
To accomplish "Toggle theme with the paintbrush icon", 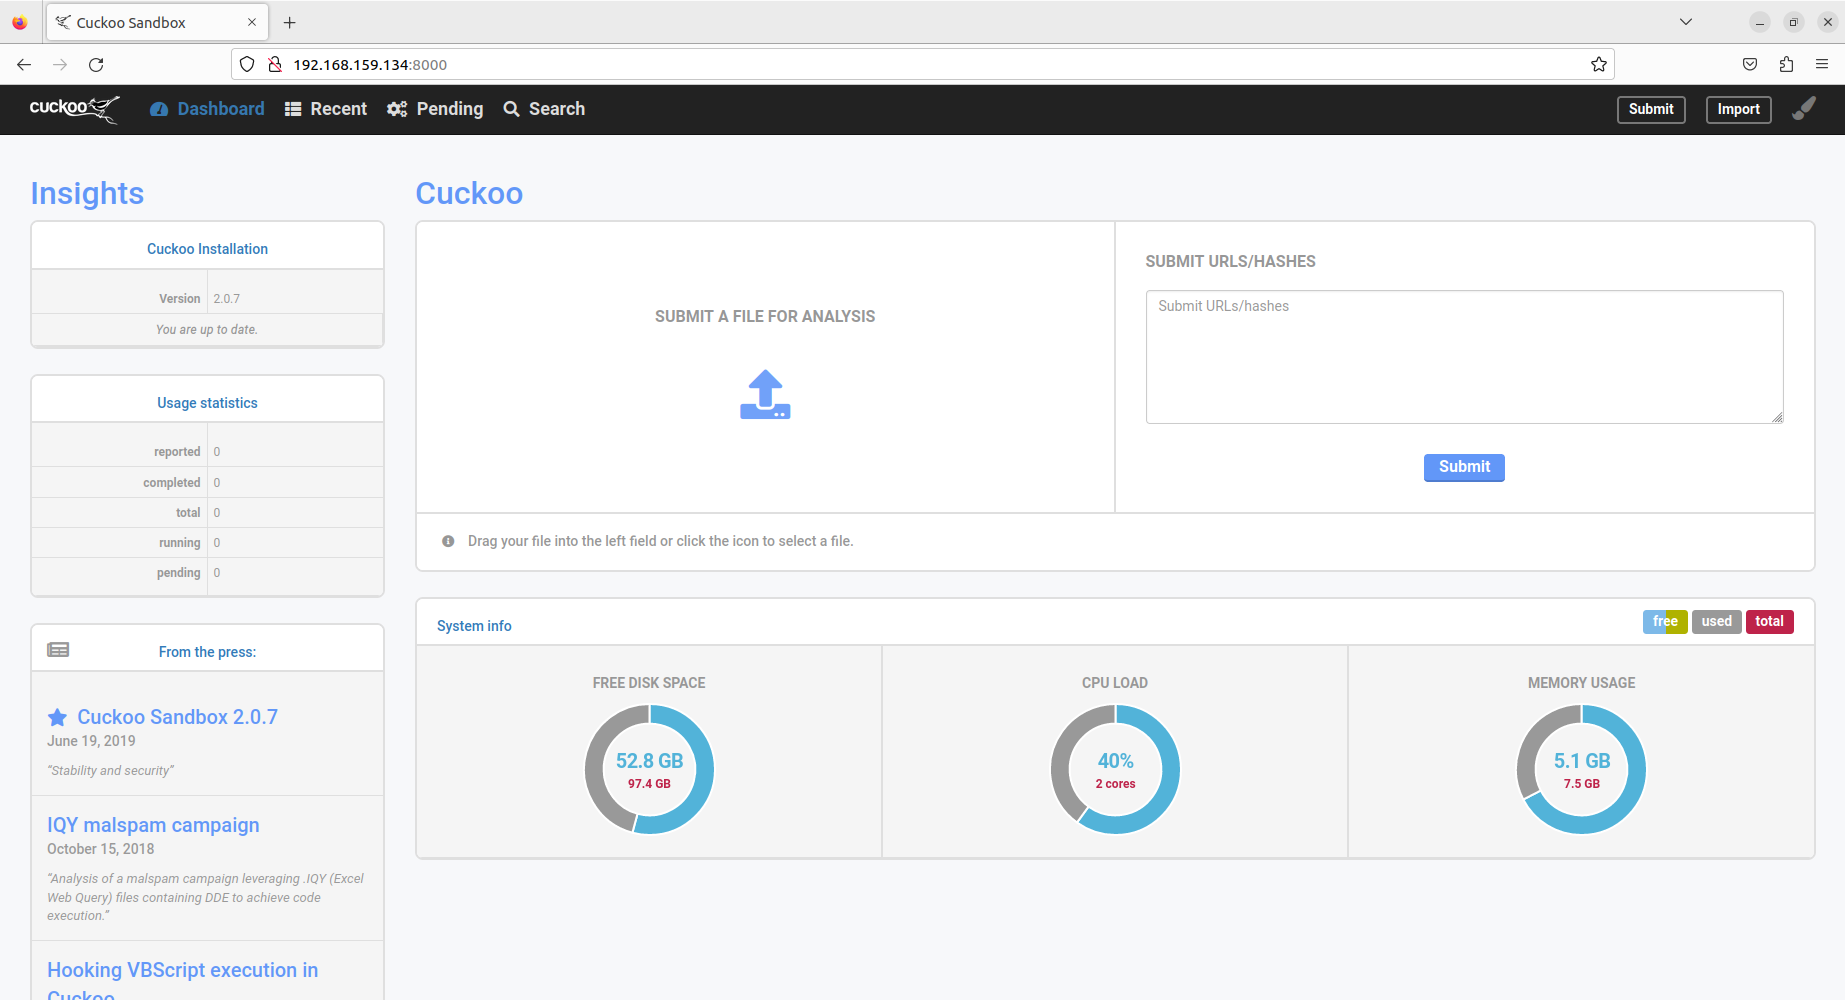I will pyautogui.click(x=1804, y=108).
